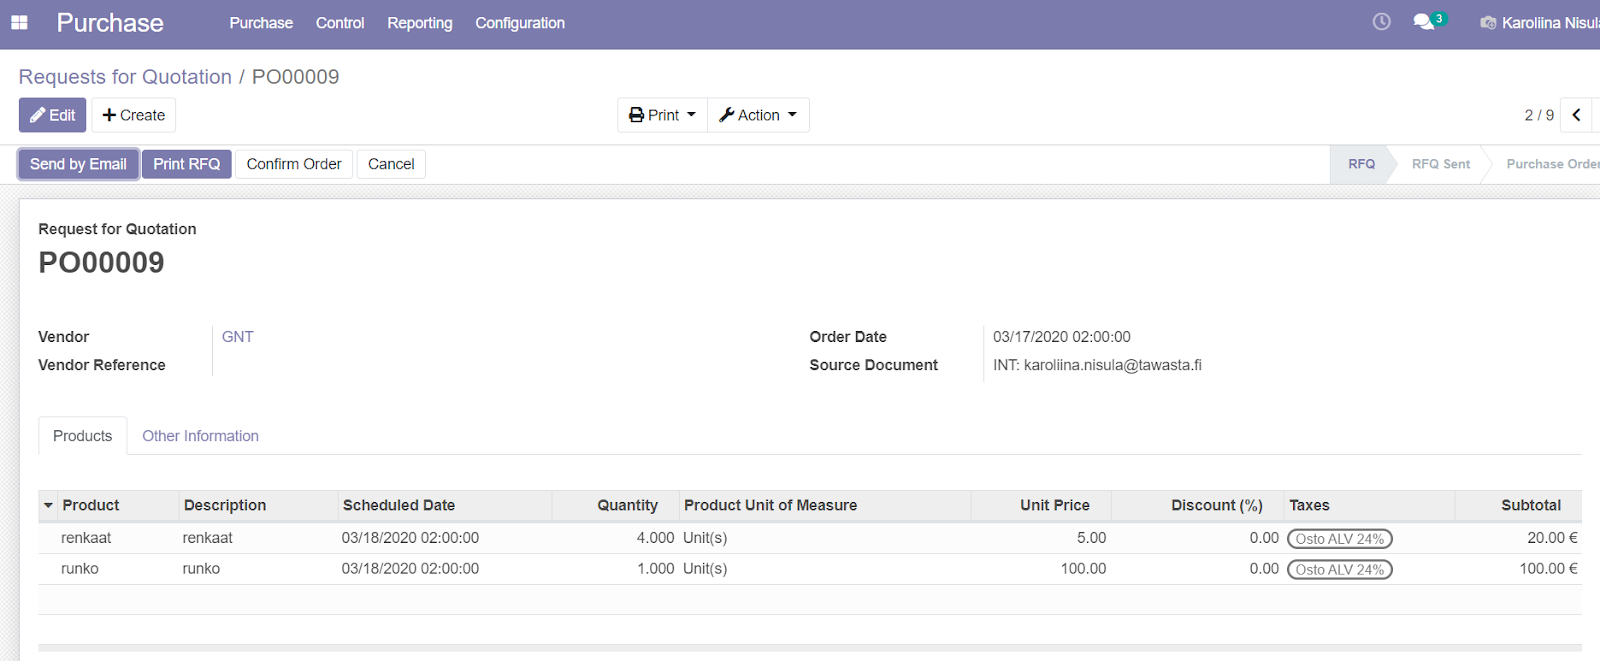Open the apps grid menu icon
This screenshot has height=661, width=1600.
pyautogui.click(x=19, y=22)
